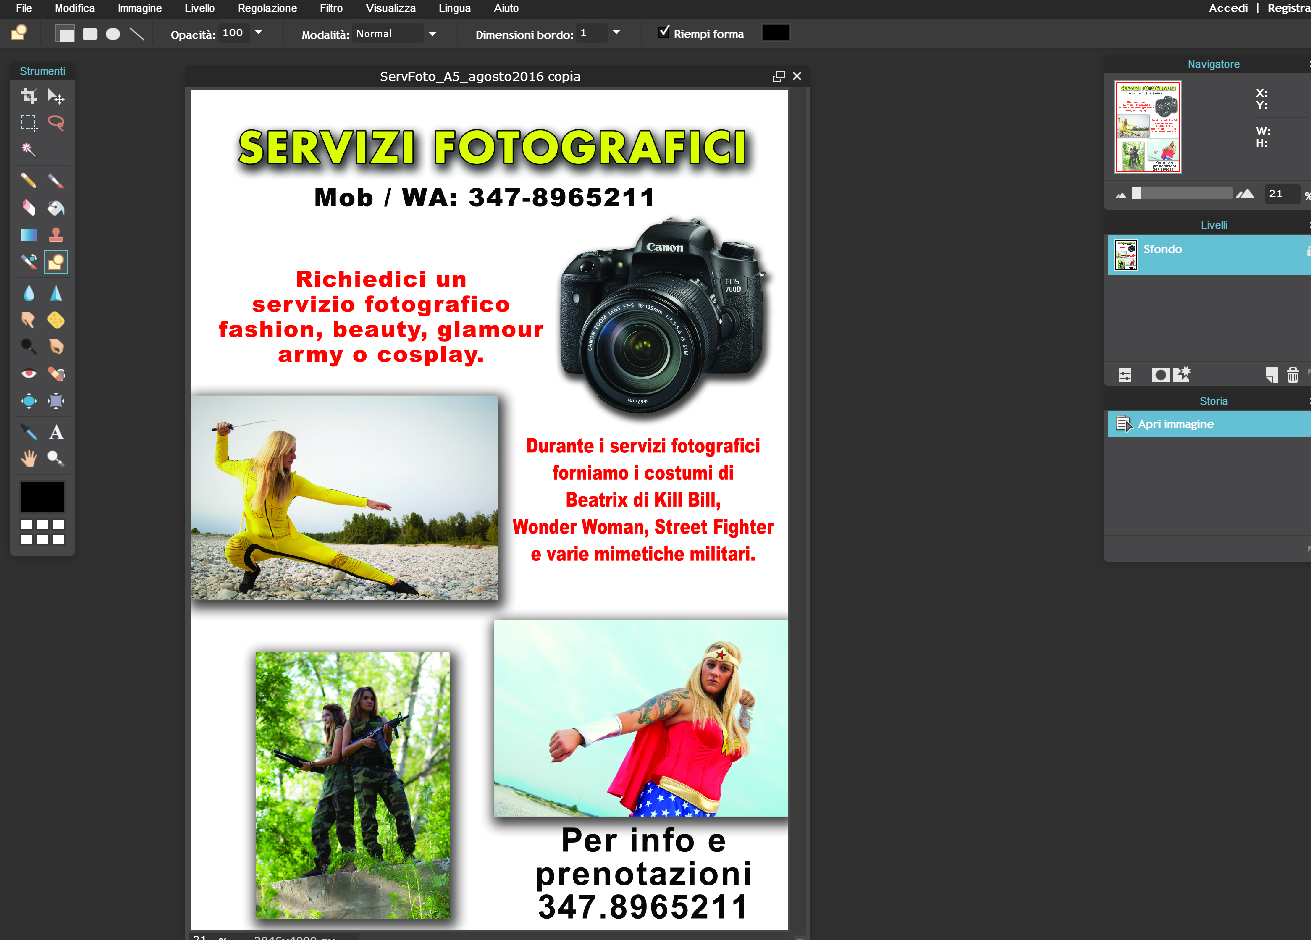Select the Type text tool
1311x940 pixels.
[x=56, y=432]
